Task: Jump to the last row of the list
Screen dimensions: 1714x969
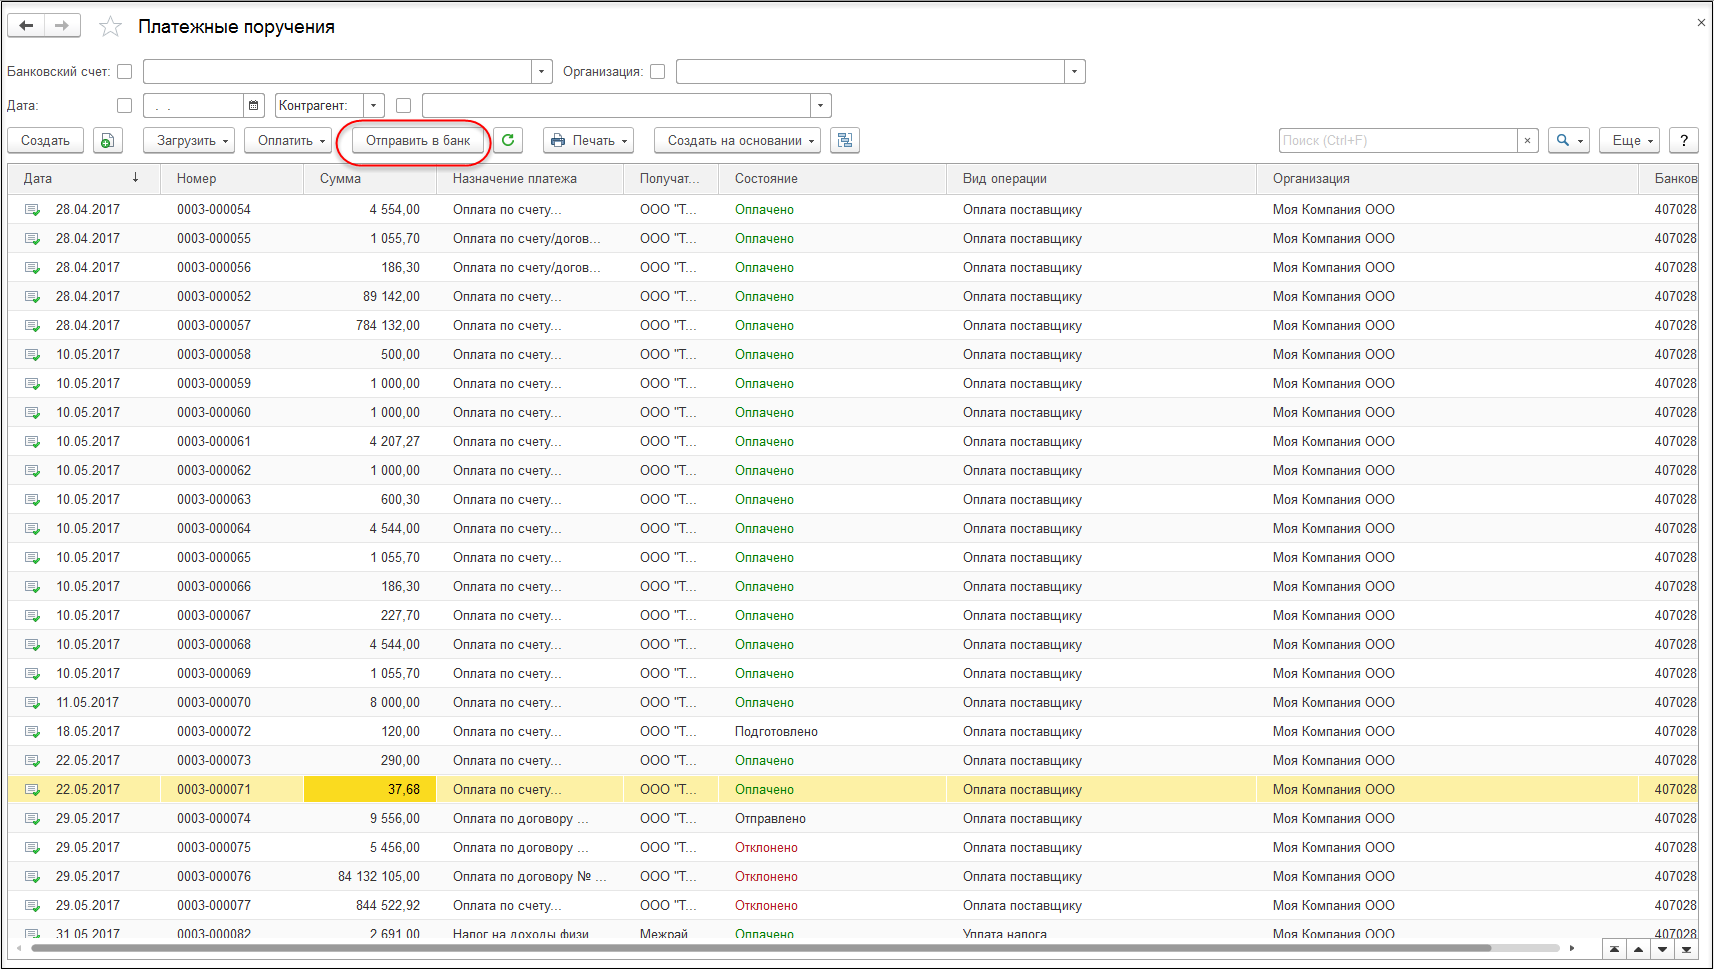Action: coord(1686,949)
